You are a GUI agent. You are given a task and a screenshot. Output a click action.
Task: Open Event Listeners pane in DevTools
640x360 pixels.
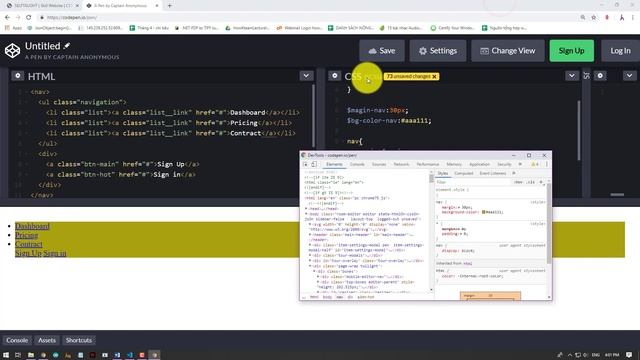pos(493,173)
